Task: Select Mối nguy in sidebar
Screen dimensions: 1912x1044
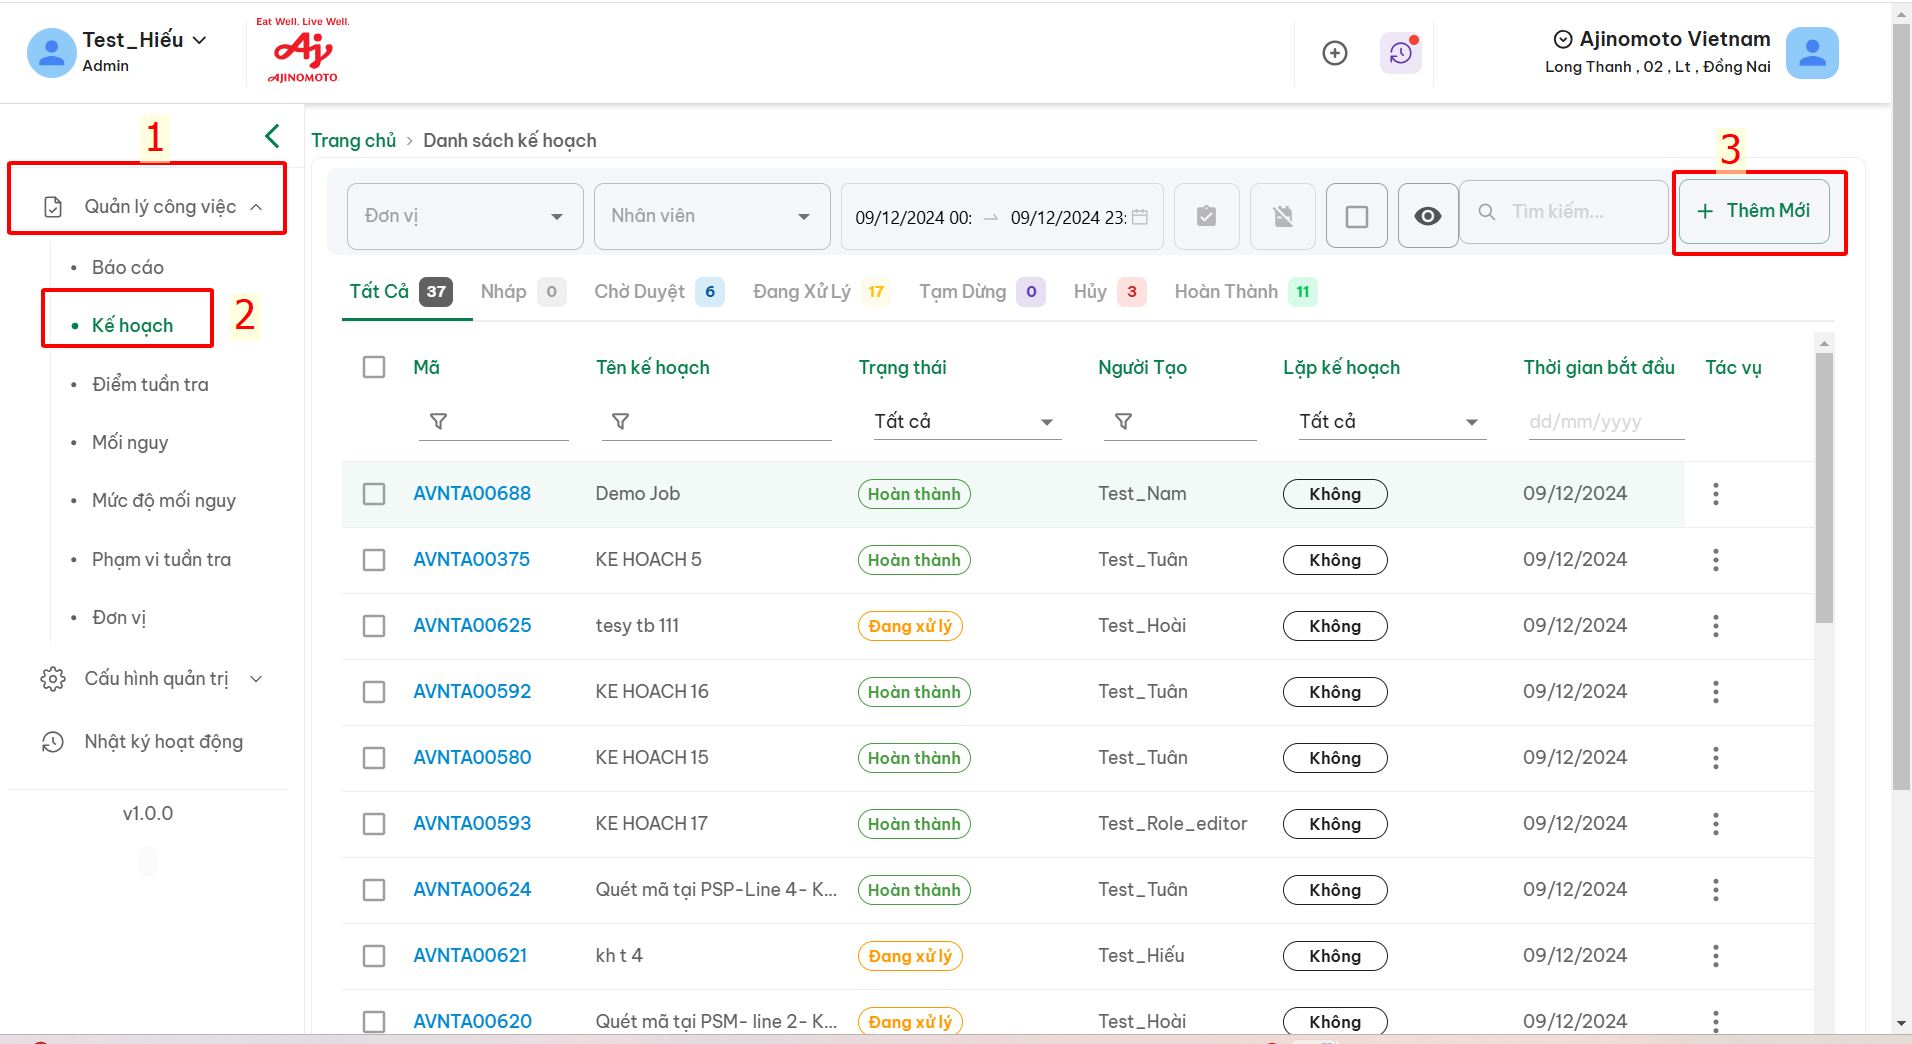Action: pos(130,443)
